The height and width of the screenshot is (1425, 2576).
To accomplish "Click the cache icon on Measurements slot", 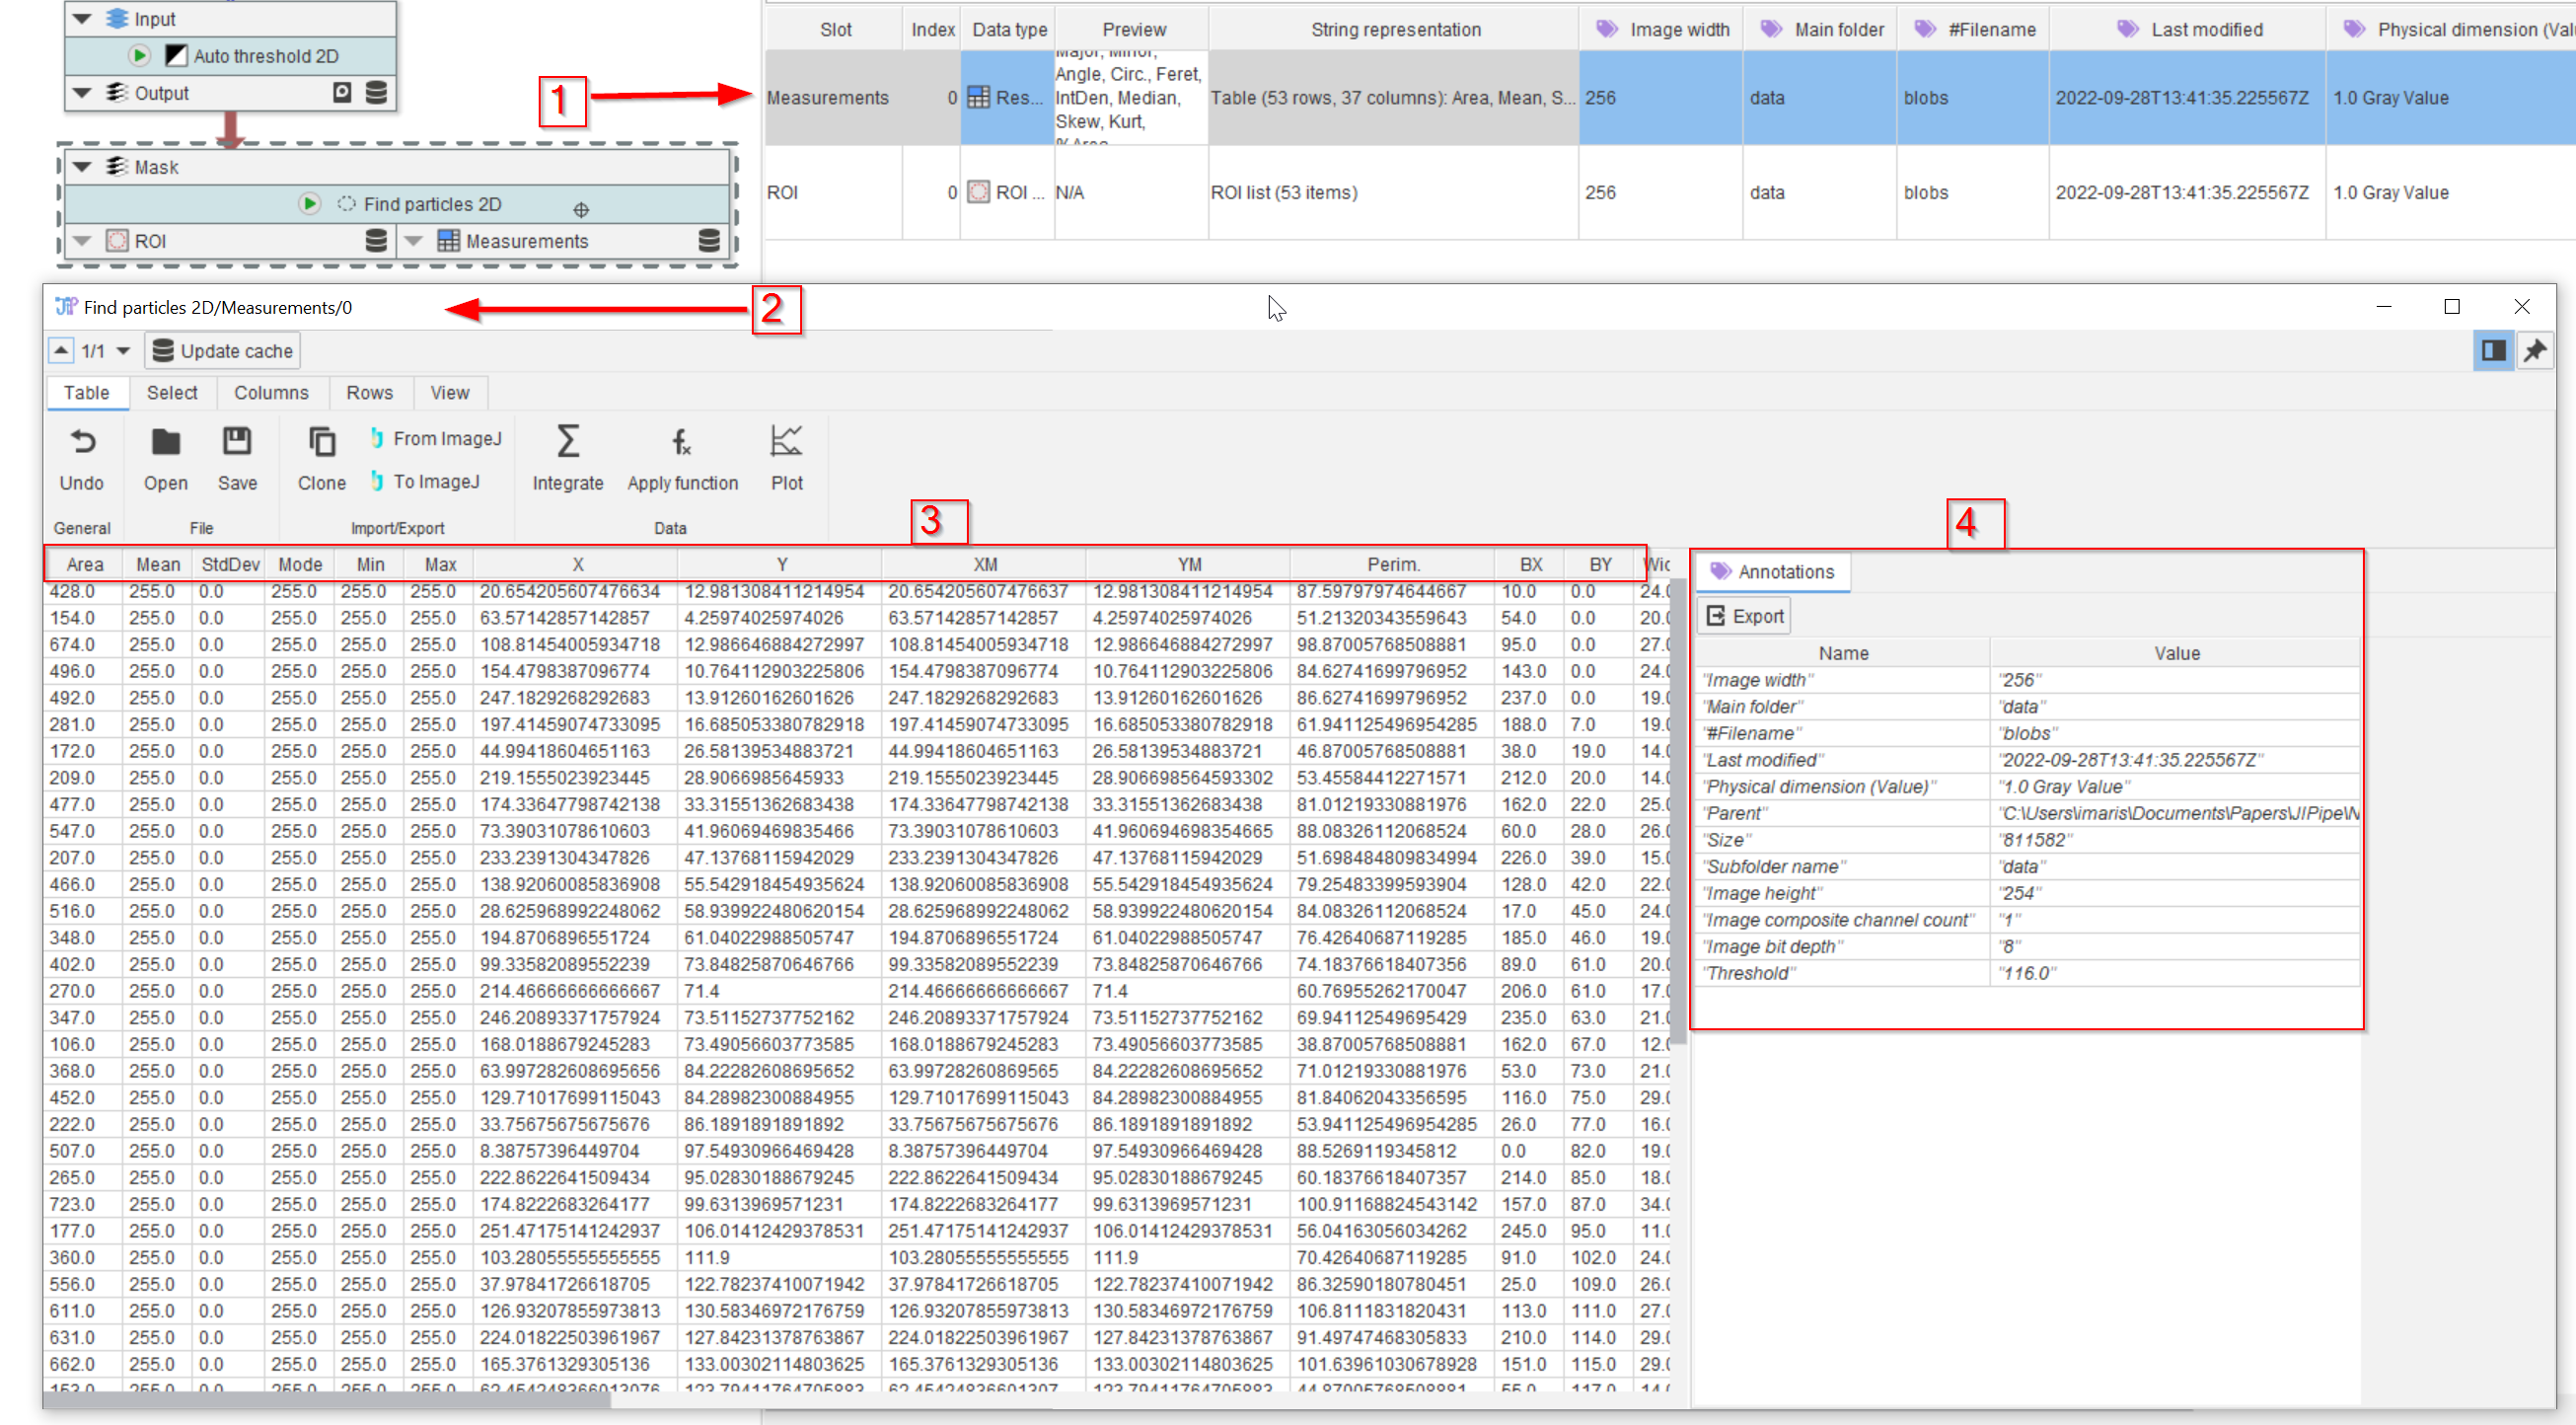I will point(709,241).
